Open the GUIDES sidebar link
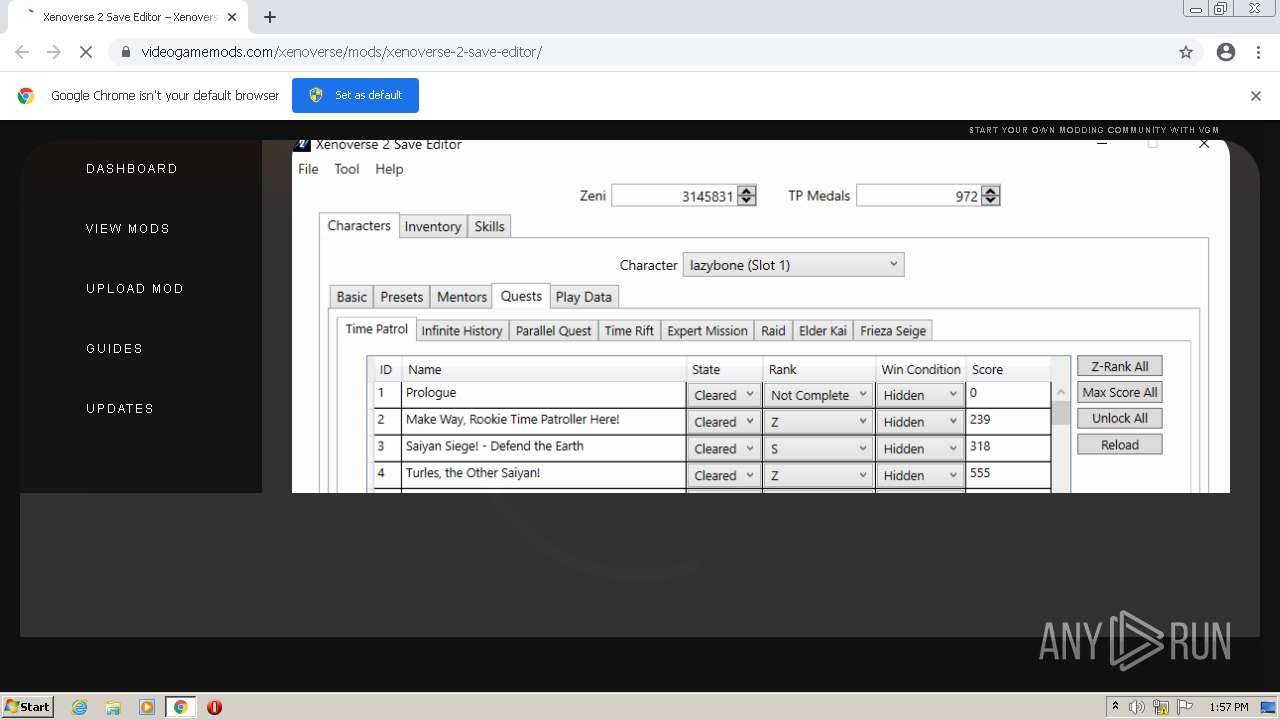 (114, 349)
